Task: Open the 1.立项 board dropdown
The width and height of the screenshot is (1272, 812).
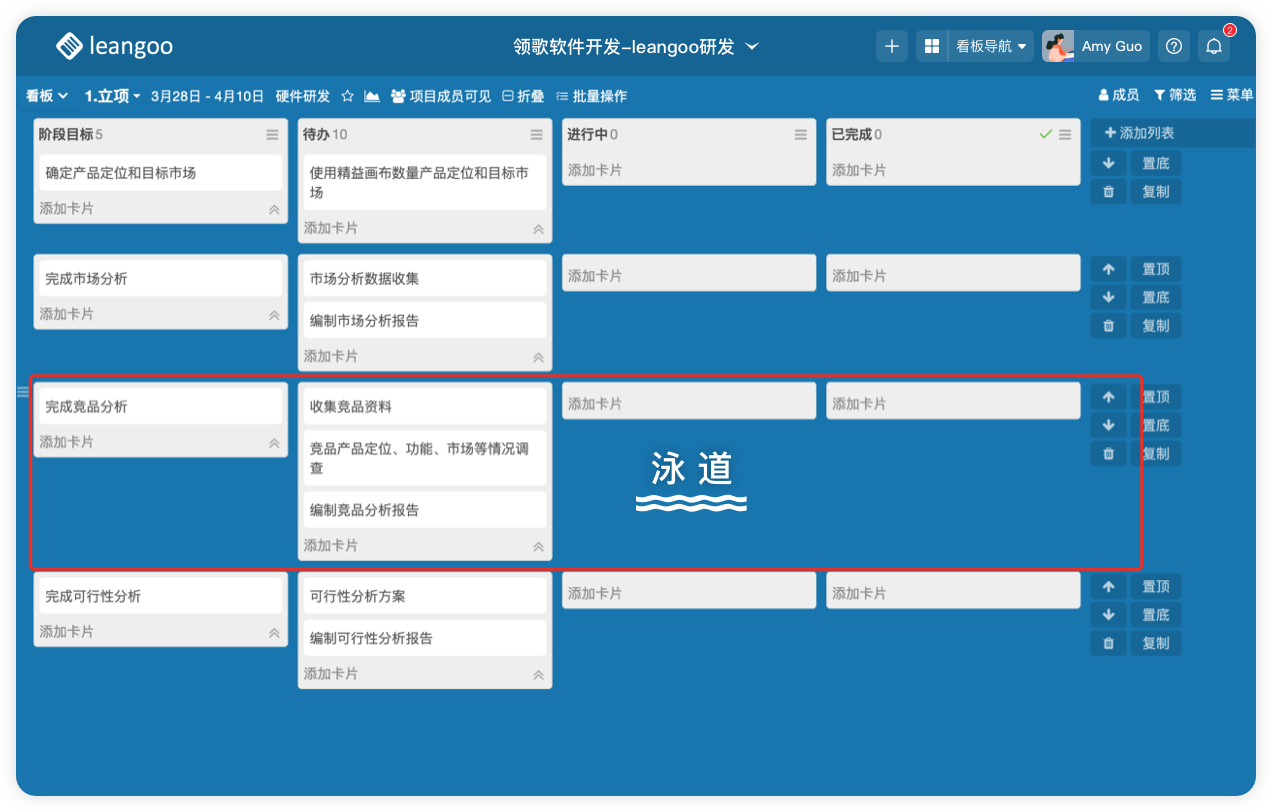Action: [112, 96]
